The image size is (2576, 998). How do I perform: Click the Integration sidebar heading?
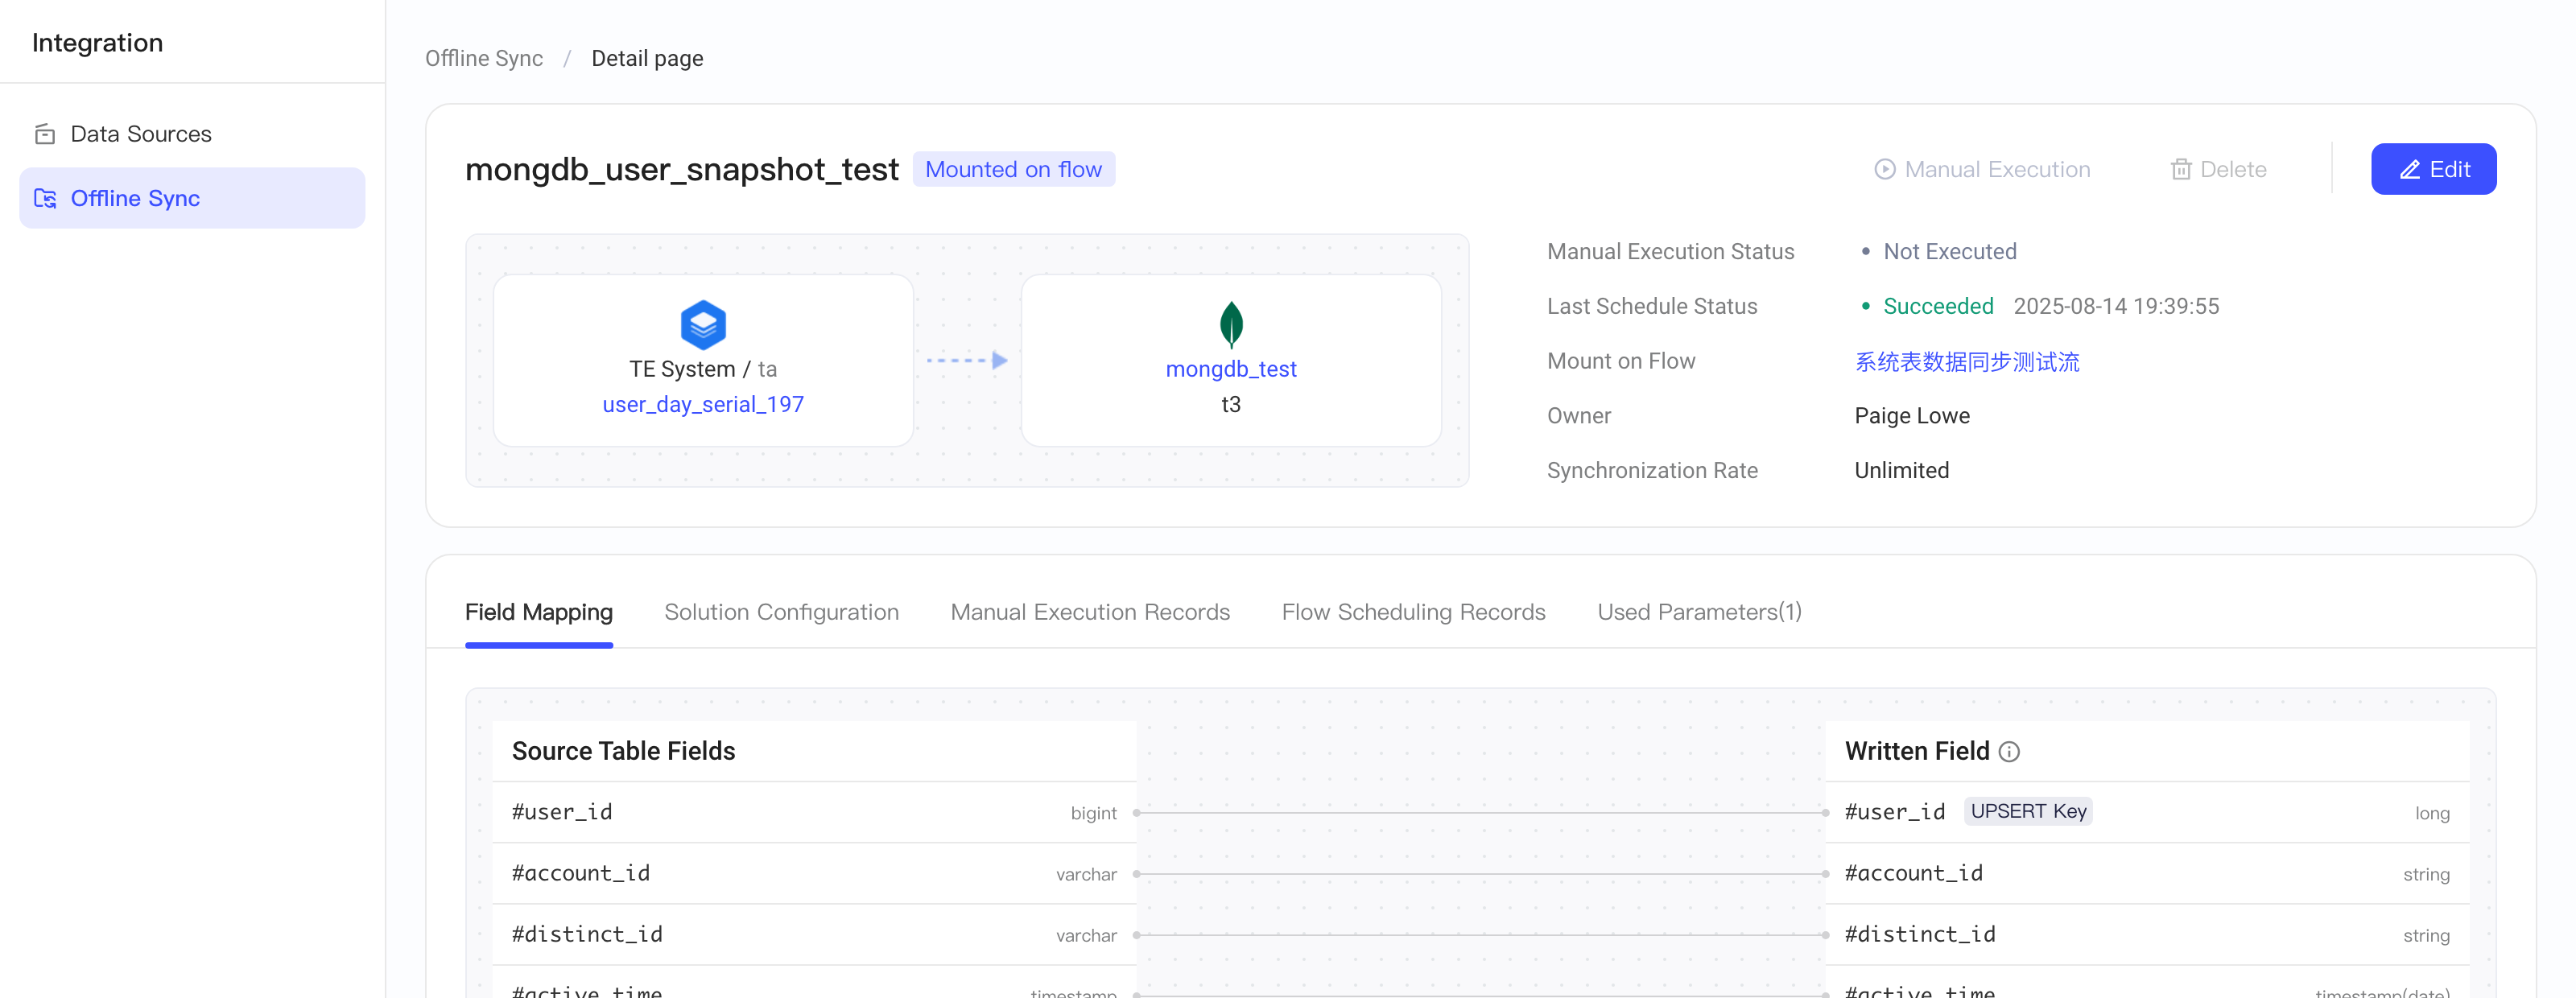97,42
